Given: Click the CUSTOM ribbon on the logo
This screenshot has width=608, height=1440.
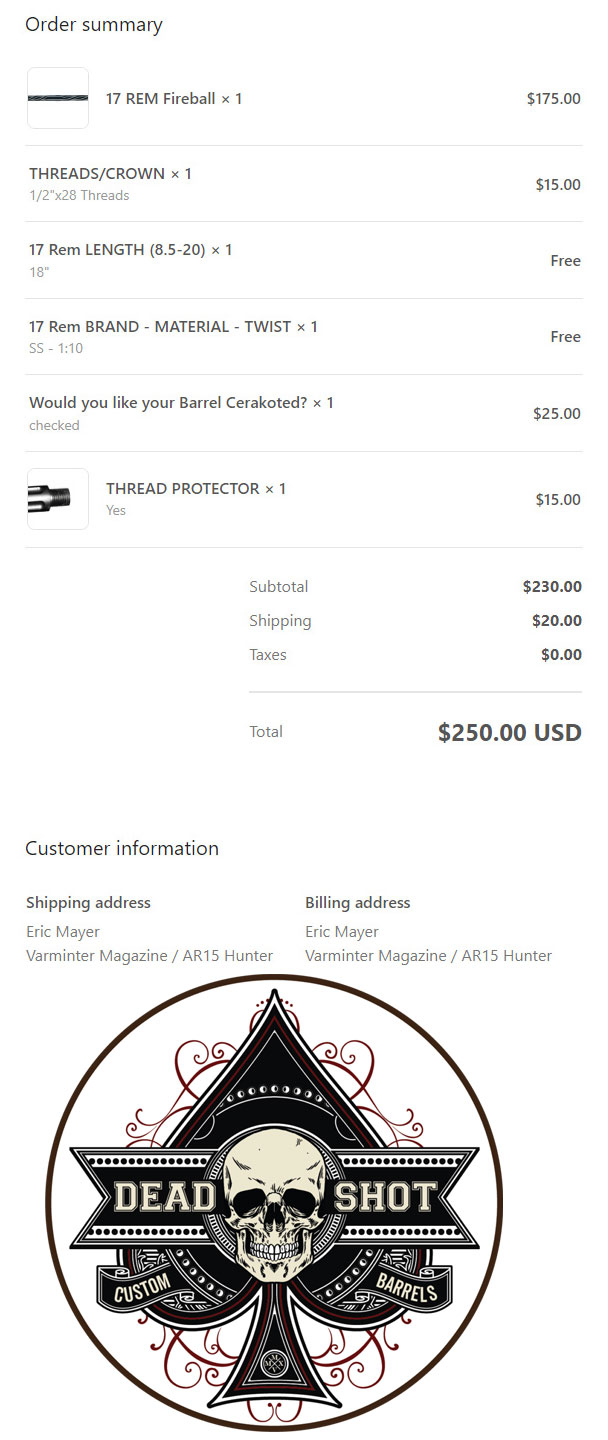Looking at the screenshot, I should tap(143, 1291).
